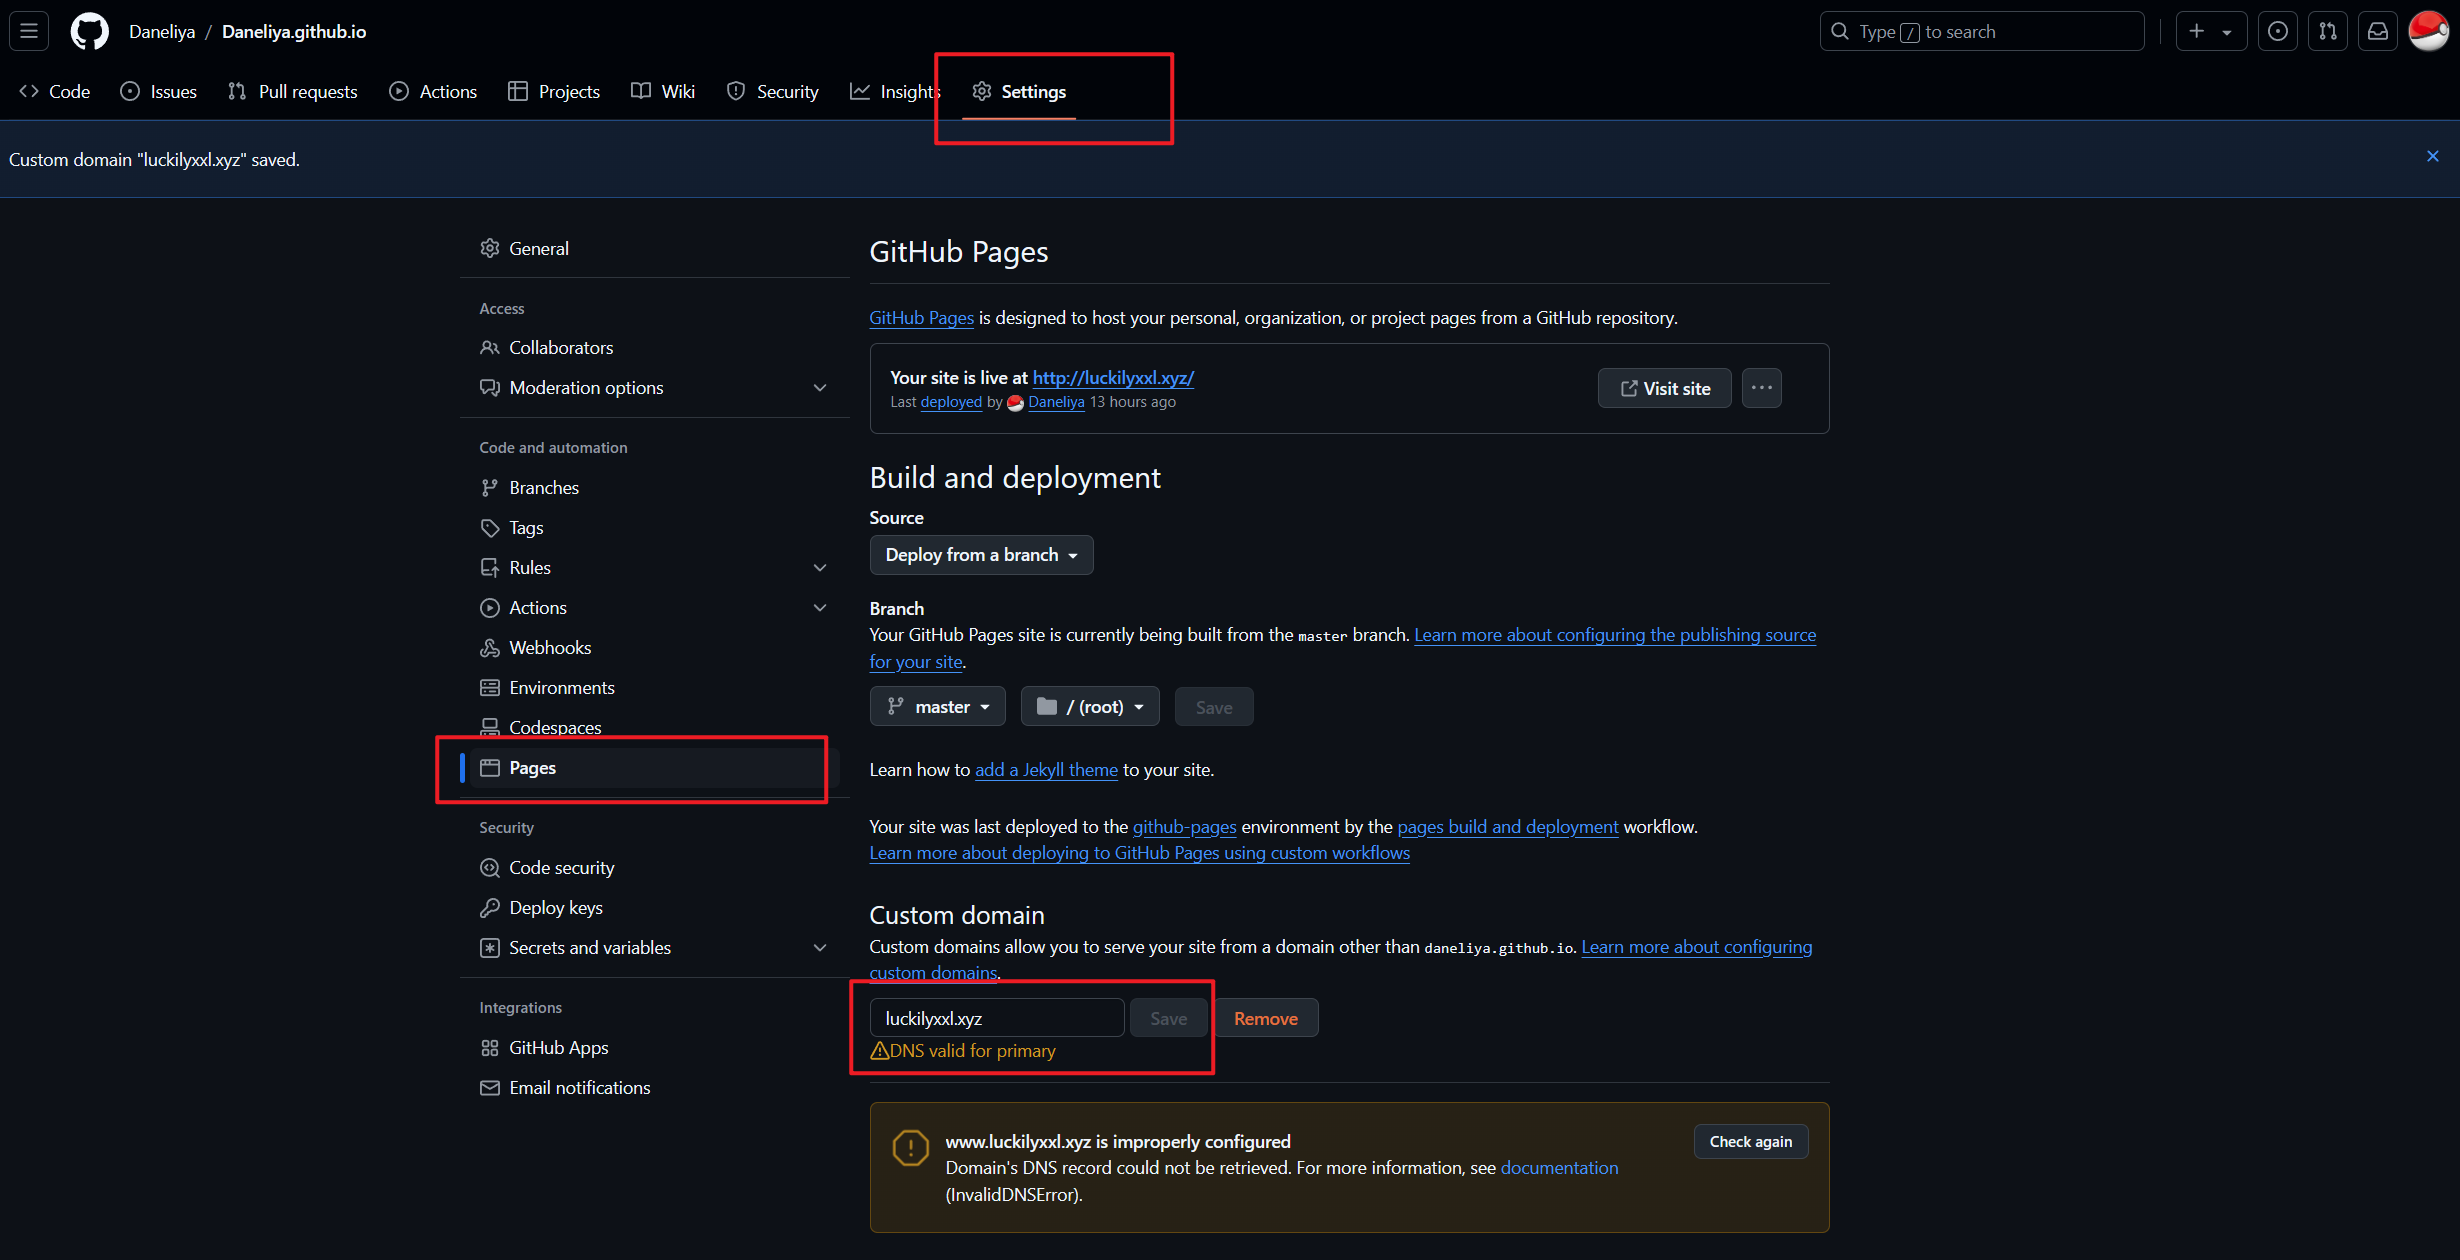Select Pages in the sidebar
The image size is (2460, 1260).
coord(655,767)
